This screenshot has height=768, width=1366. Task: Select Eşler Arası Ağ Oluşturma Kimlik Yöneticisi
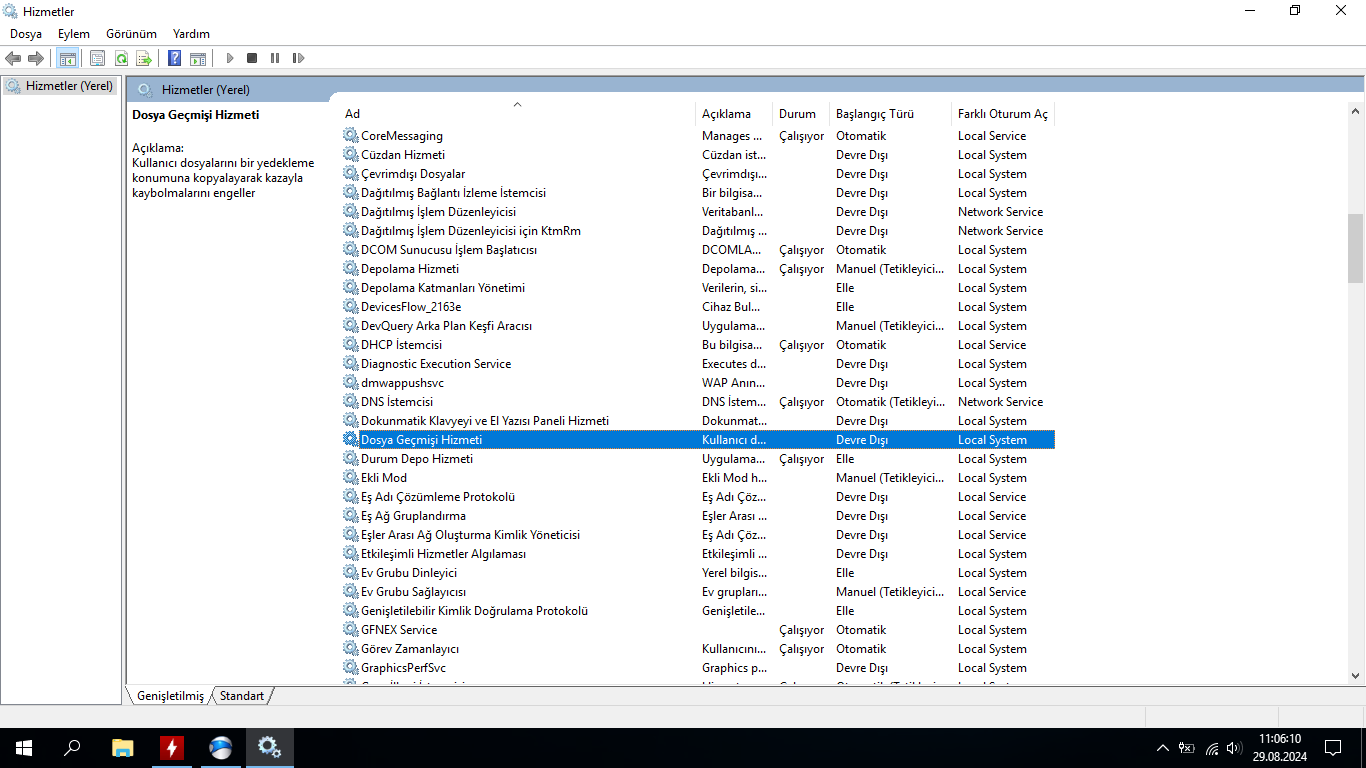click(698, 534)
